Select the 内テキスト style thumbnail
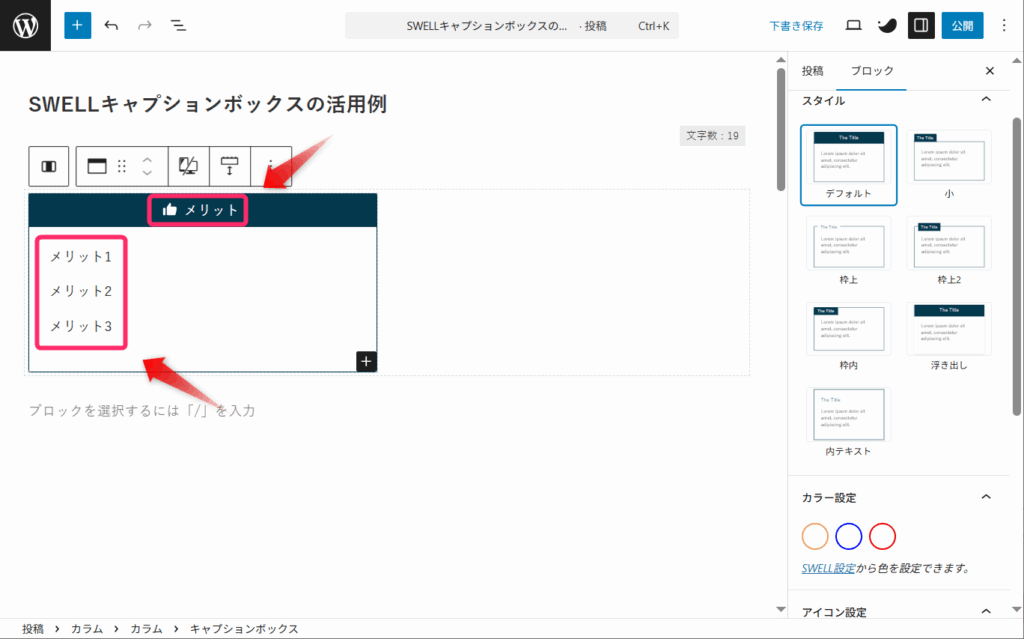 [x=848, y=422]
